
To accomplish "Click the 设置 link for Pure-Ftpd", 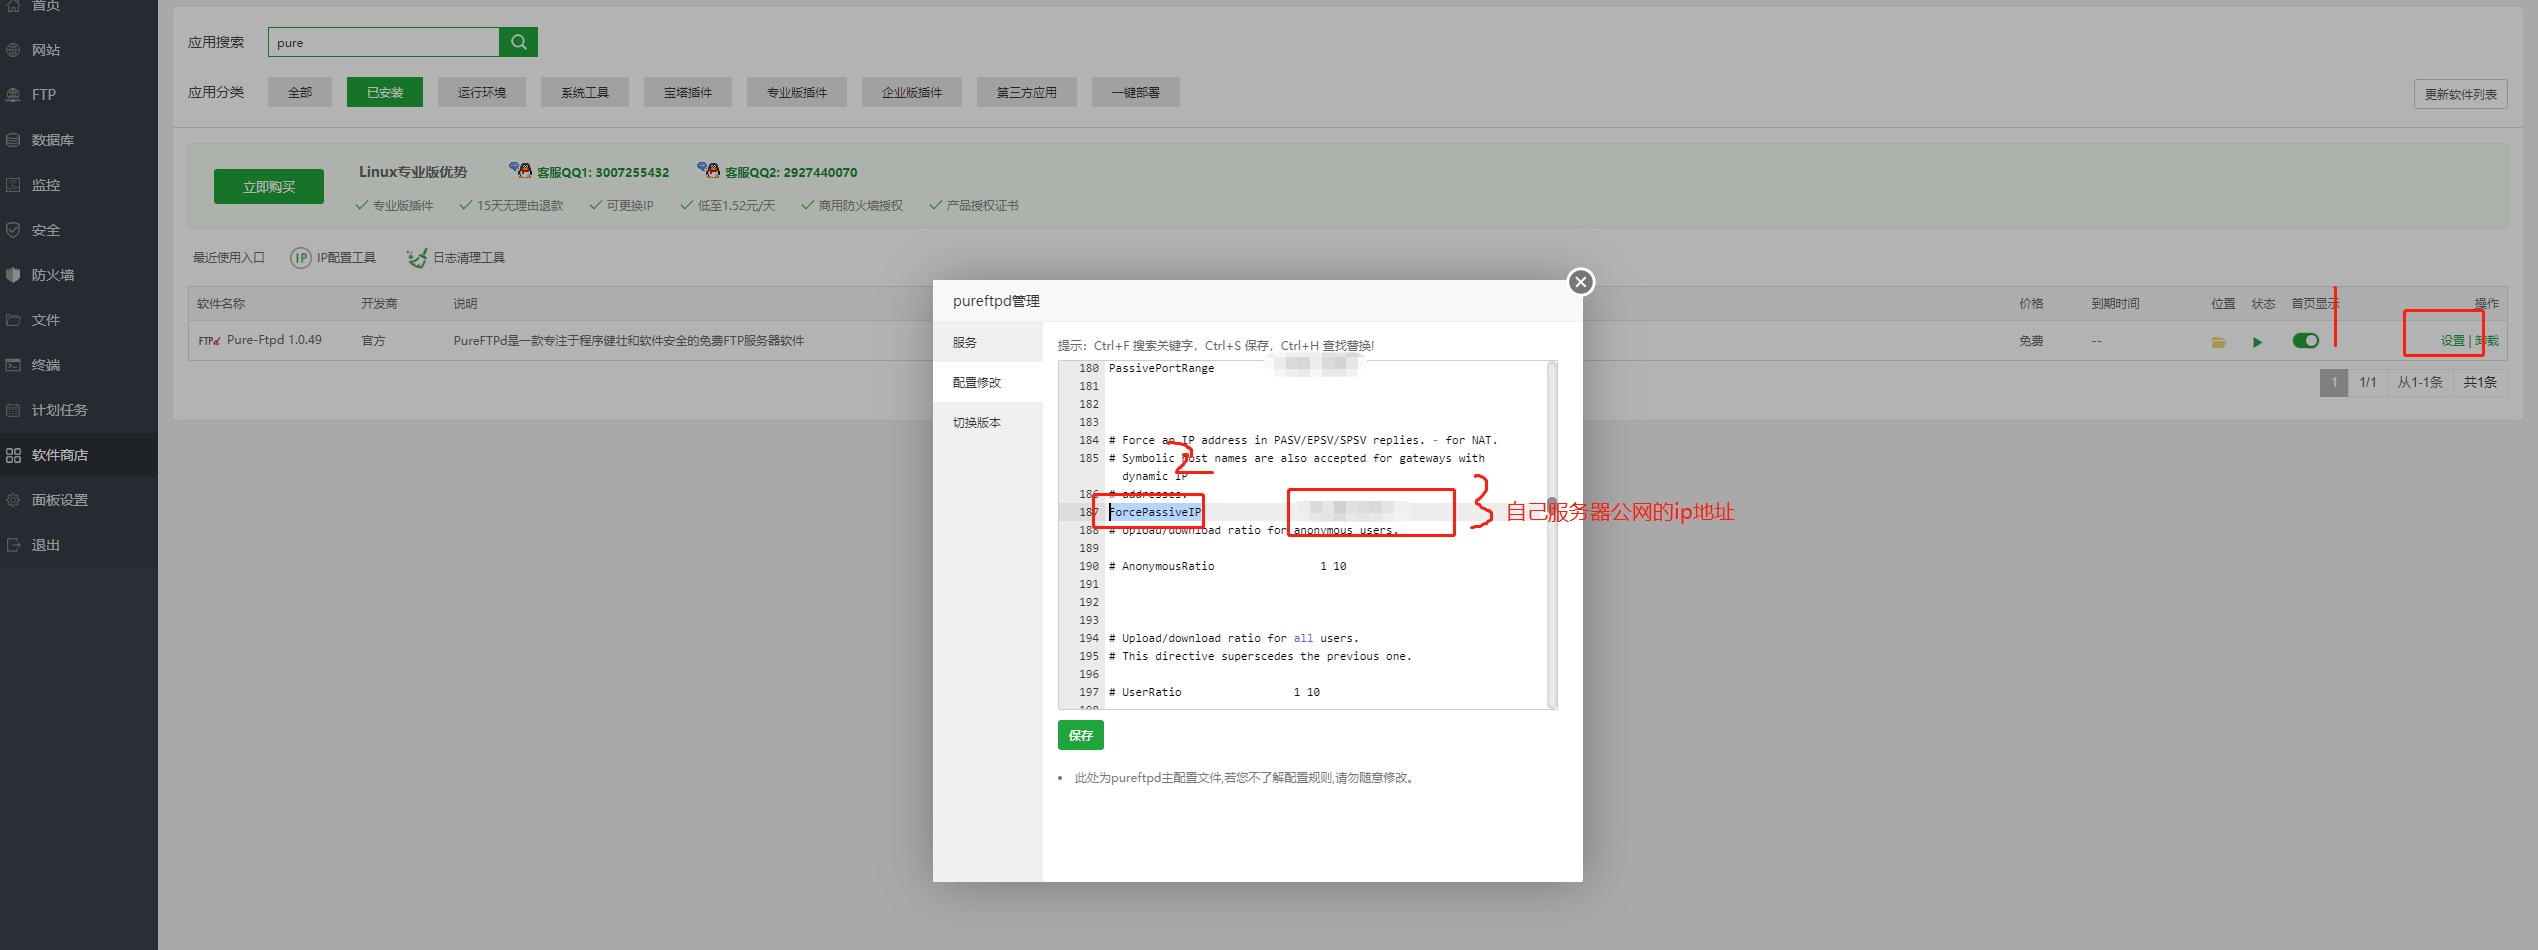I will (x=2452, y=341).
